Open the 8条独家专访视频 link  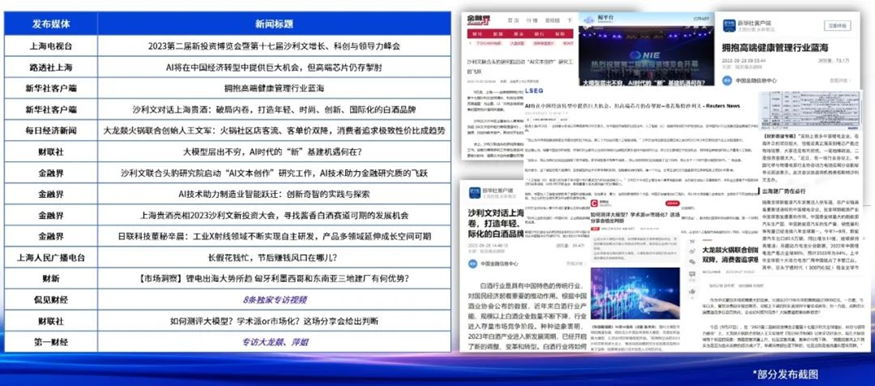(x=275, y=300)
